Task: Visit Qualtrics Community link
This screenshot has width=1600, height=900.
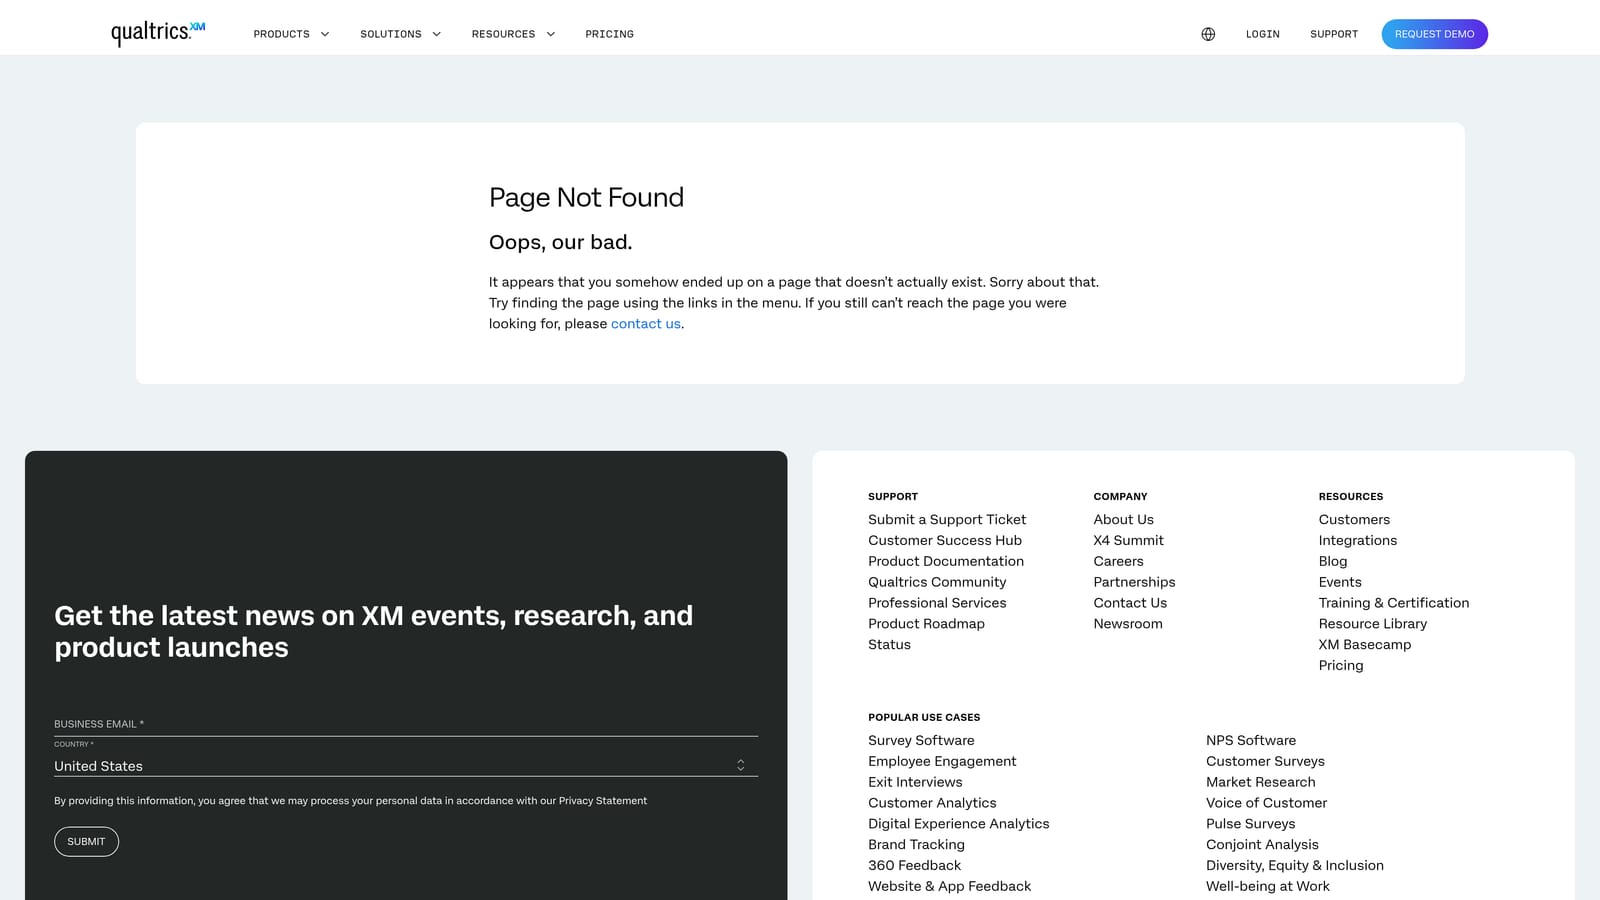Action: coord(937,583)
